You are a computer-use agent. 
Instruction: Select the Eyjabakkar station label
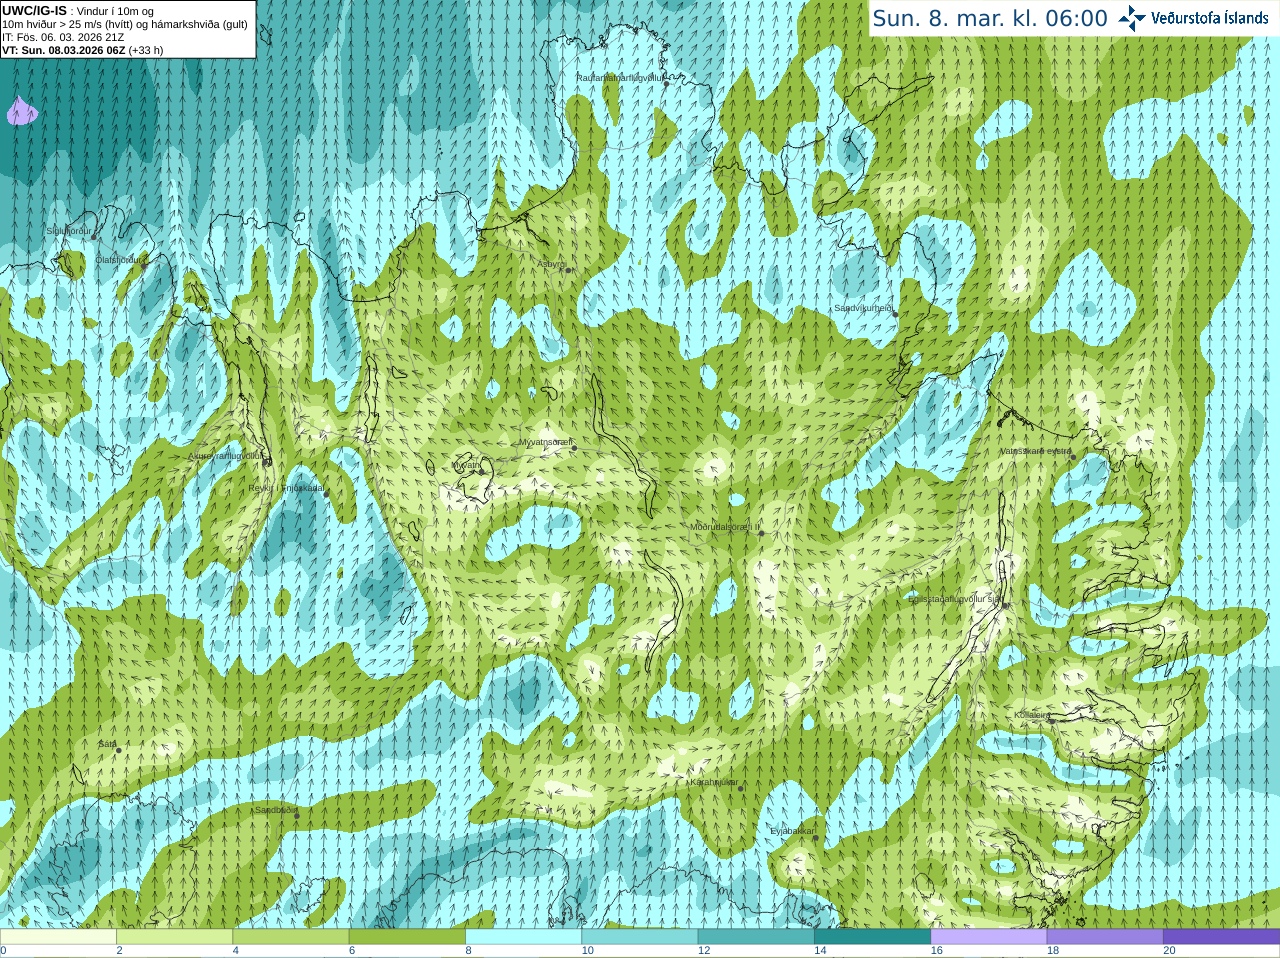792,831
